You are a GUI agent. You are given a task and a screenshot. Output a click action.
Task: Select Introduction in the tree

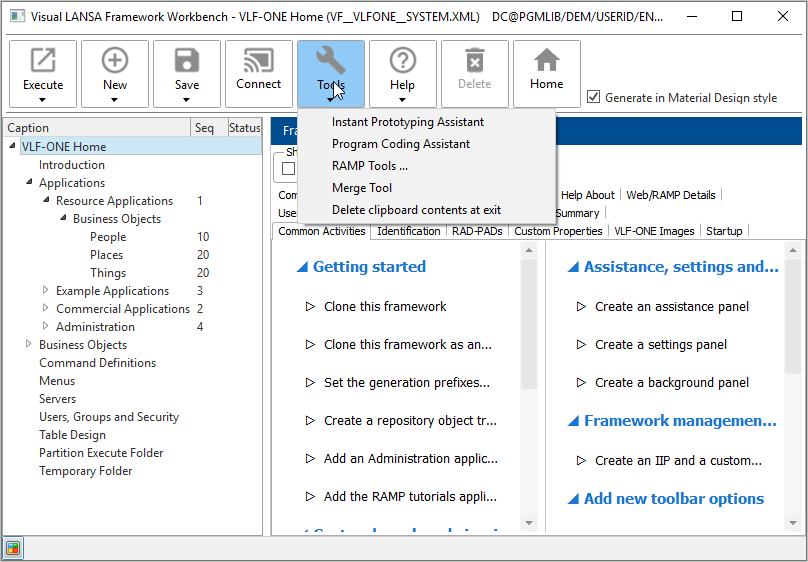pyautogui.click(x=72, y=165)
